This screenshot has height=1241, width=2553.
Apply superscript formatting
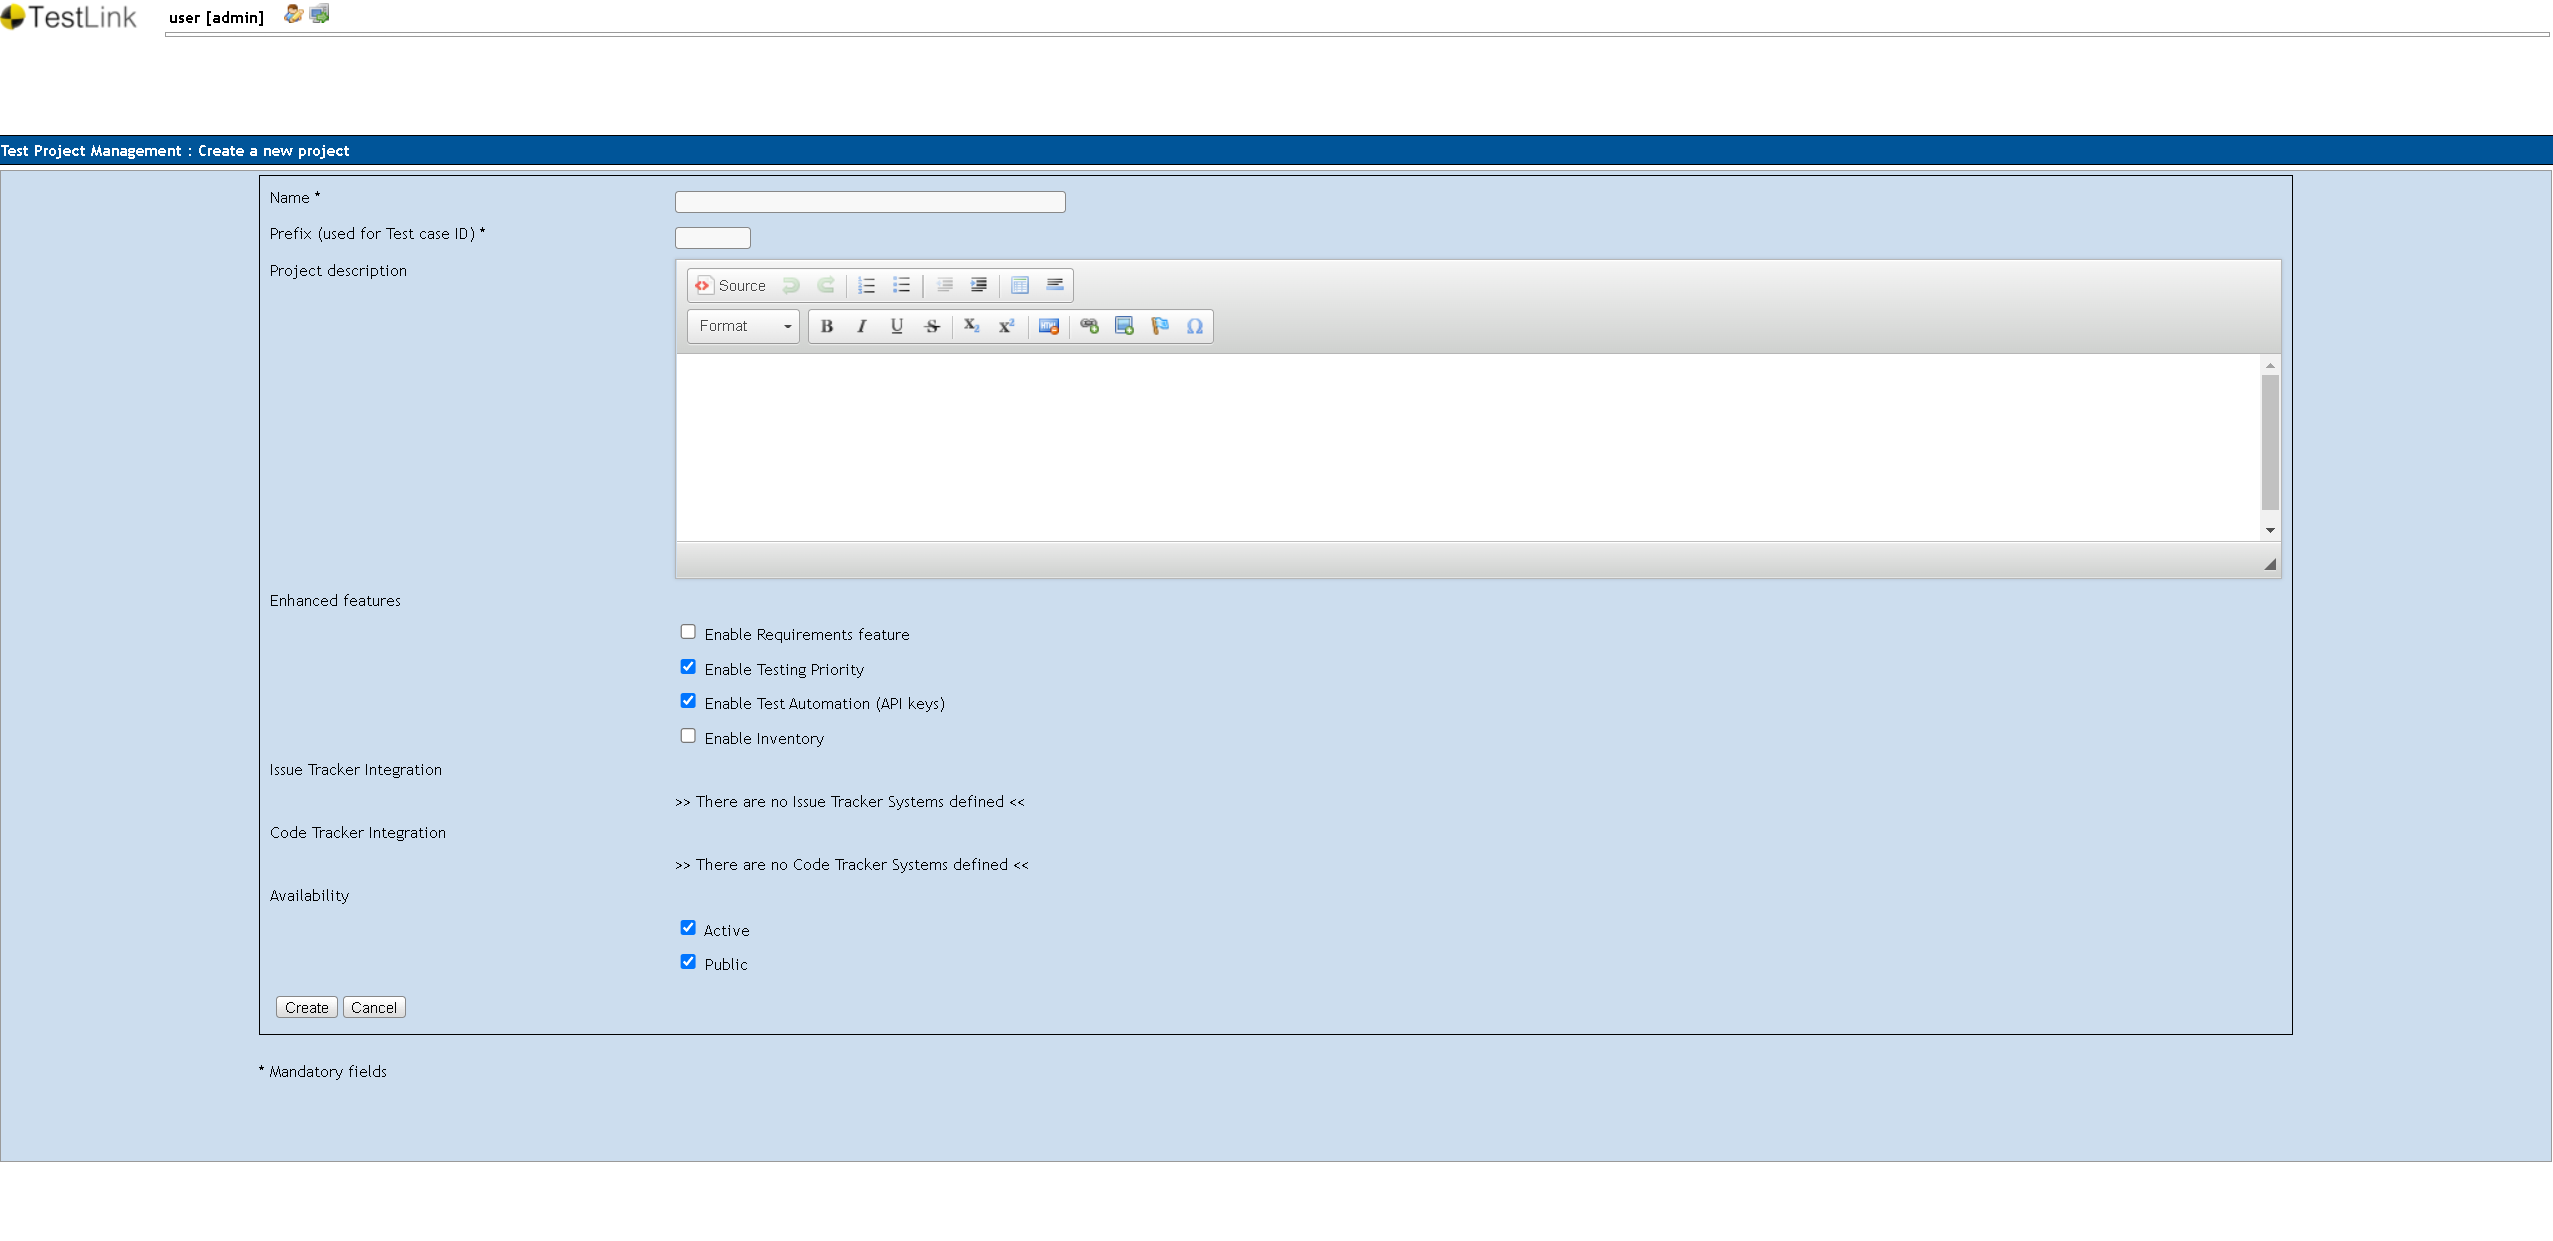[1006, 326]
